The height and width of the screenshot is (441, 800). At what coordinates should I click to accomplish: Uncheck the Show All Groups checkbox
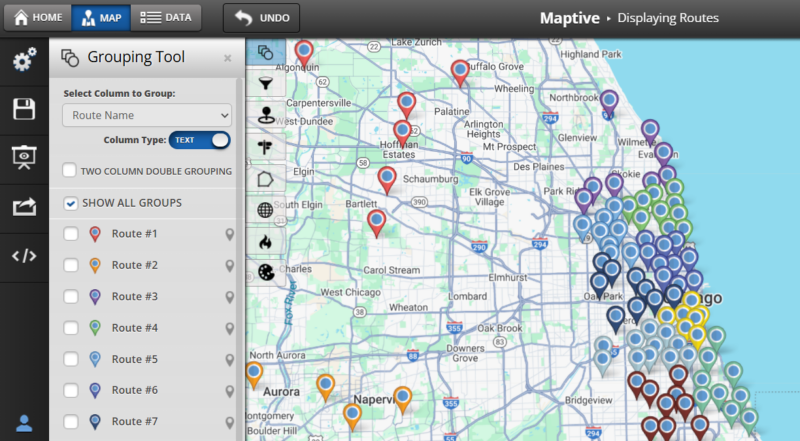point(70,203)
